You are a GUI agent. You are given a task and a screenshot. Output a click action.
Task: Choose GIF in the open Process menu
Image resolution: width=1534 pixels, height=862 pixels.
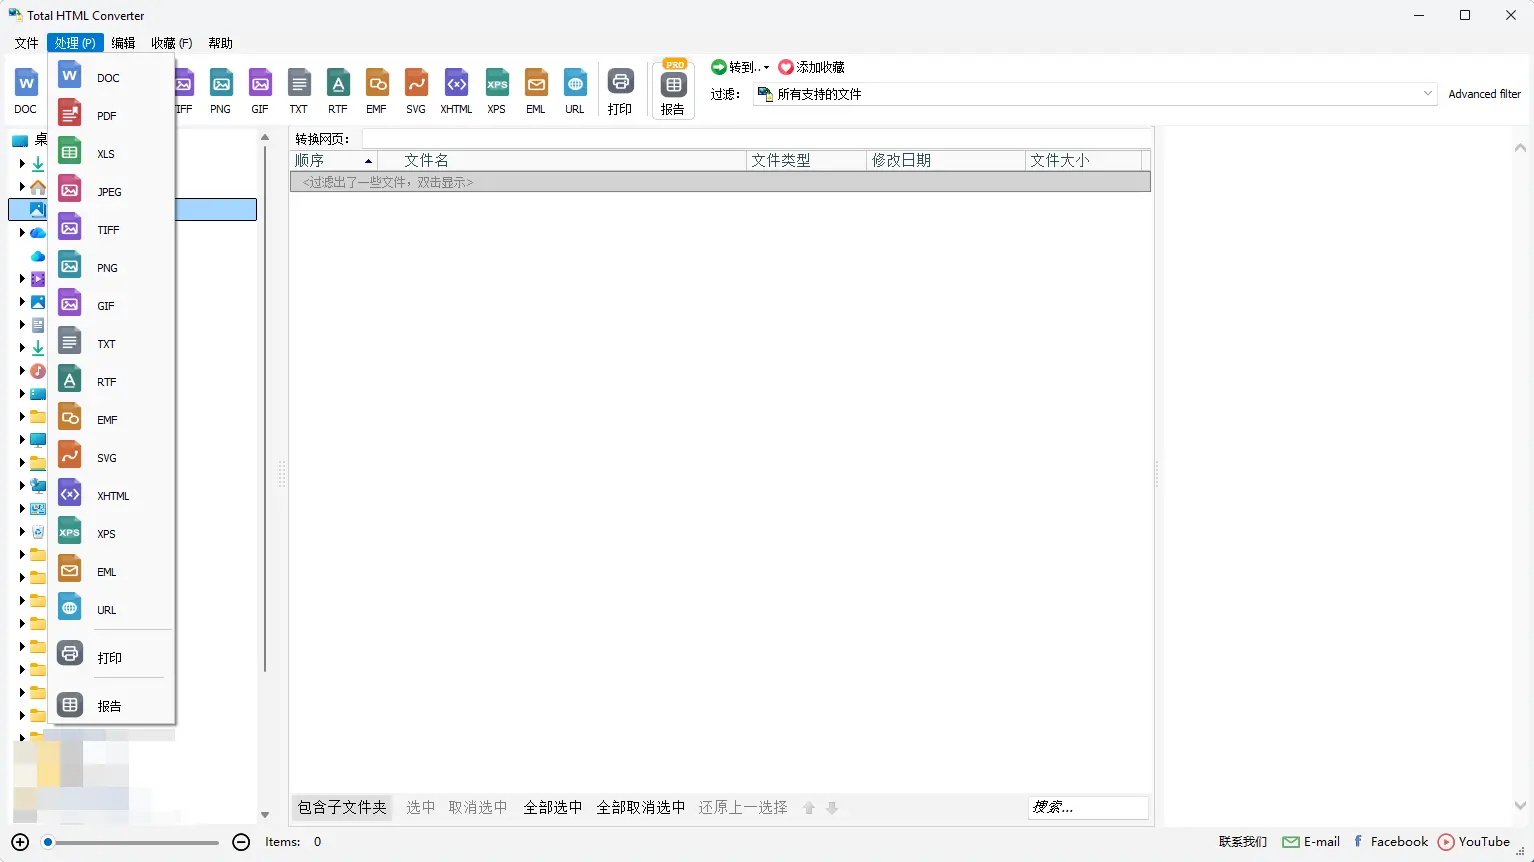[112, 306]
